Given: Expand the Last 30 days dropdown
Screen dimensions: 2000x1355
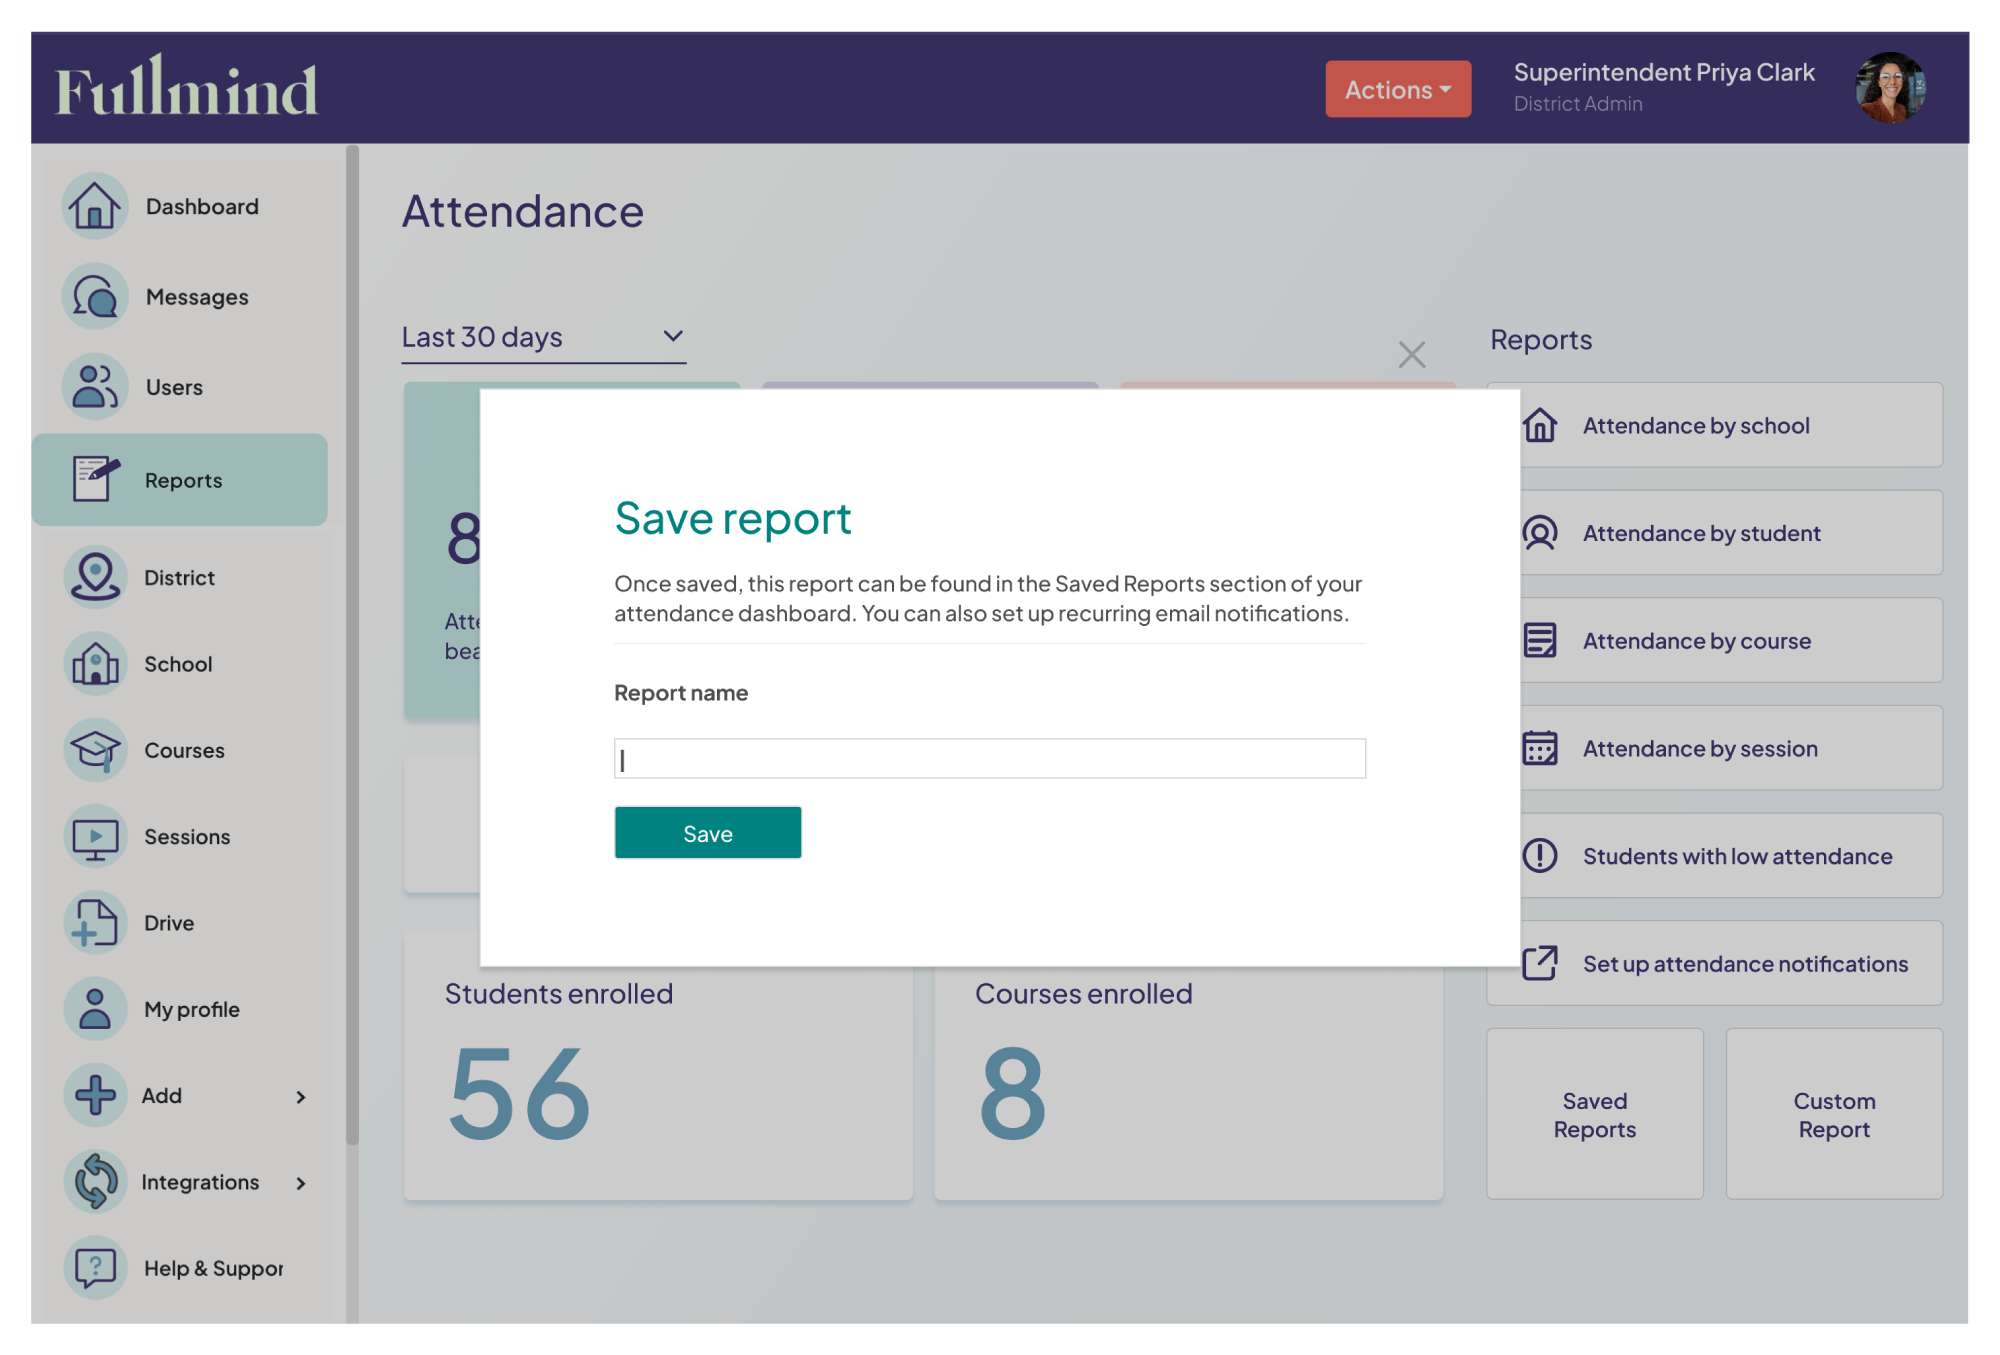Looking at the screenshot, I should point(543,337).
